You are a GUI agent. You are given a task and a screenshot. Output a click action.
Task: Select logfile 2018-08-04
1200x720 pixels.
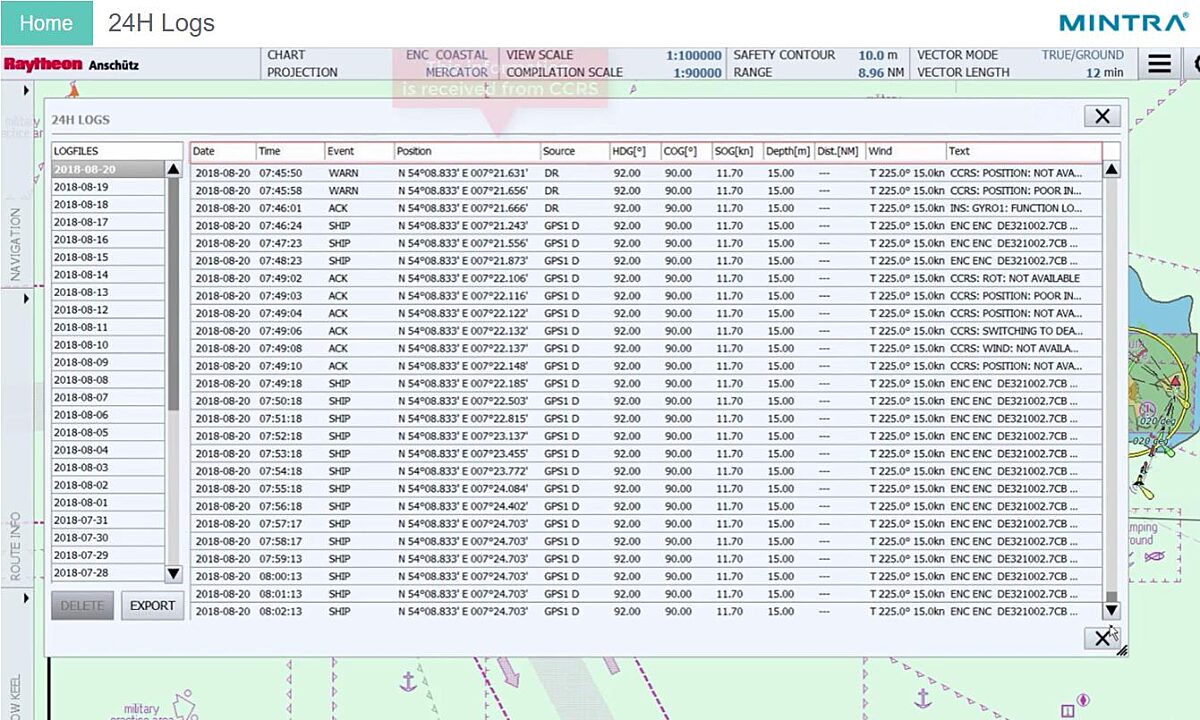click(x=108, y=450)
